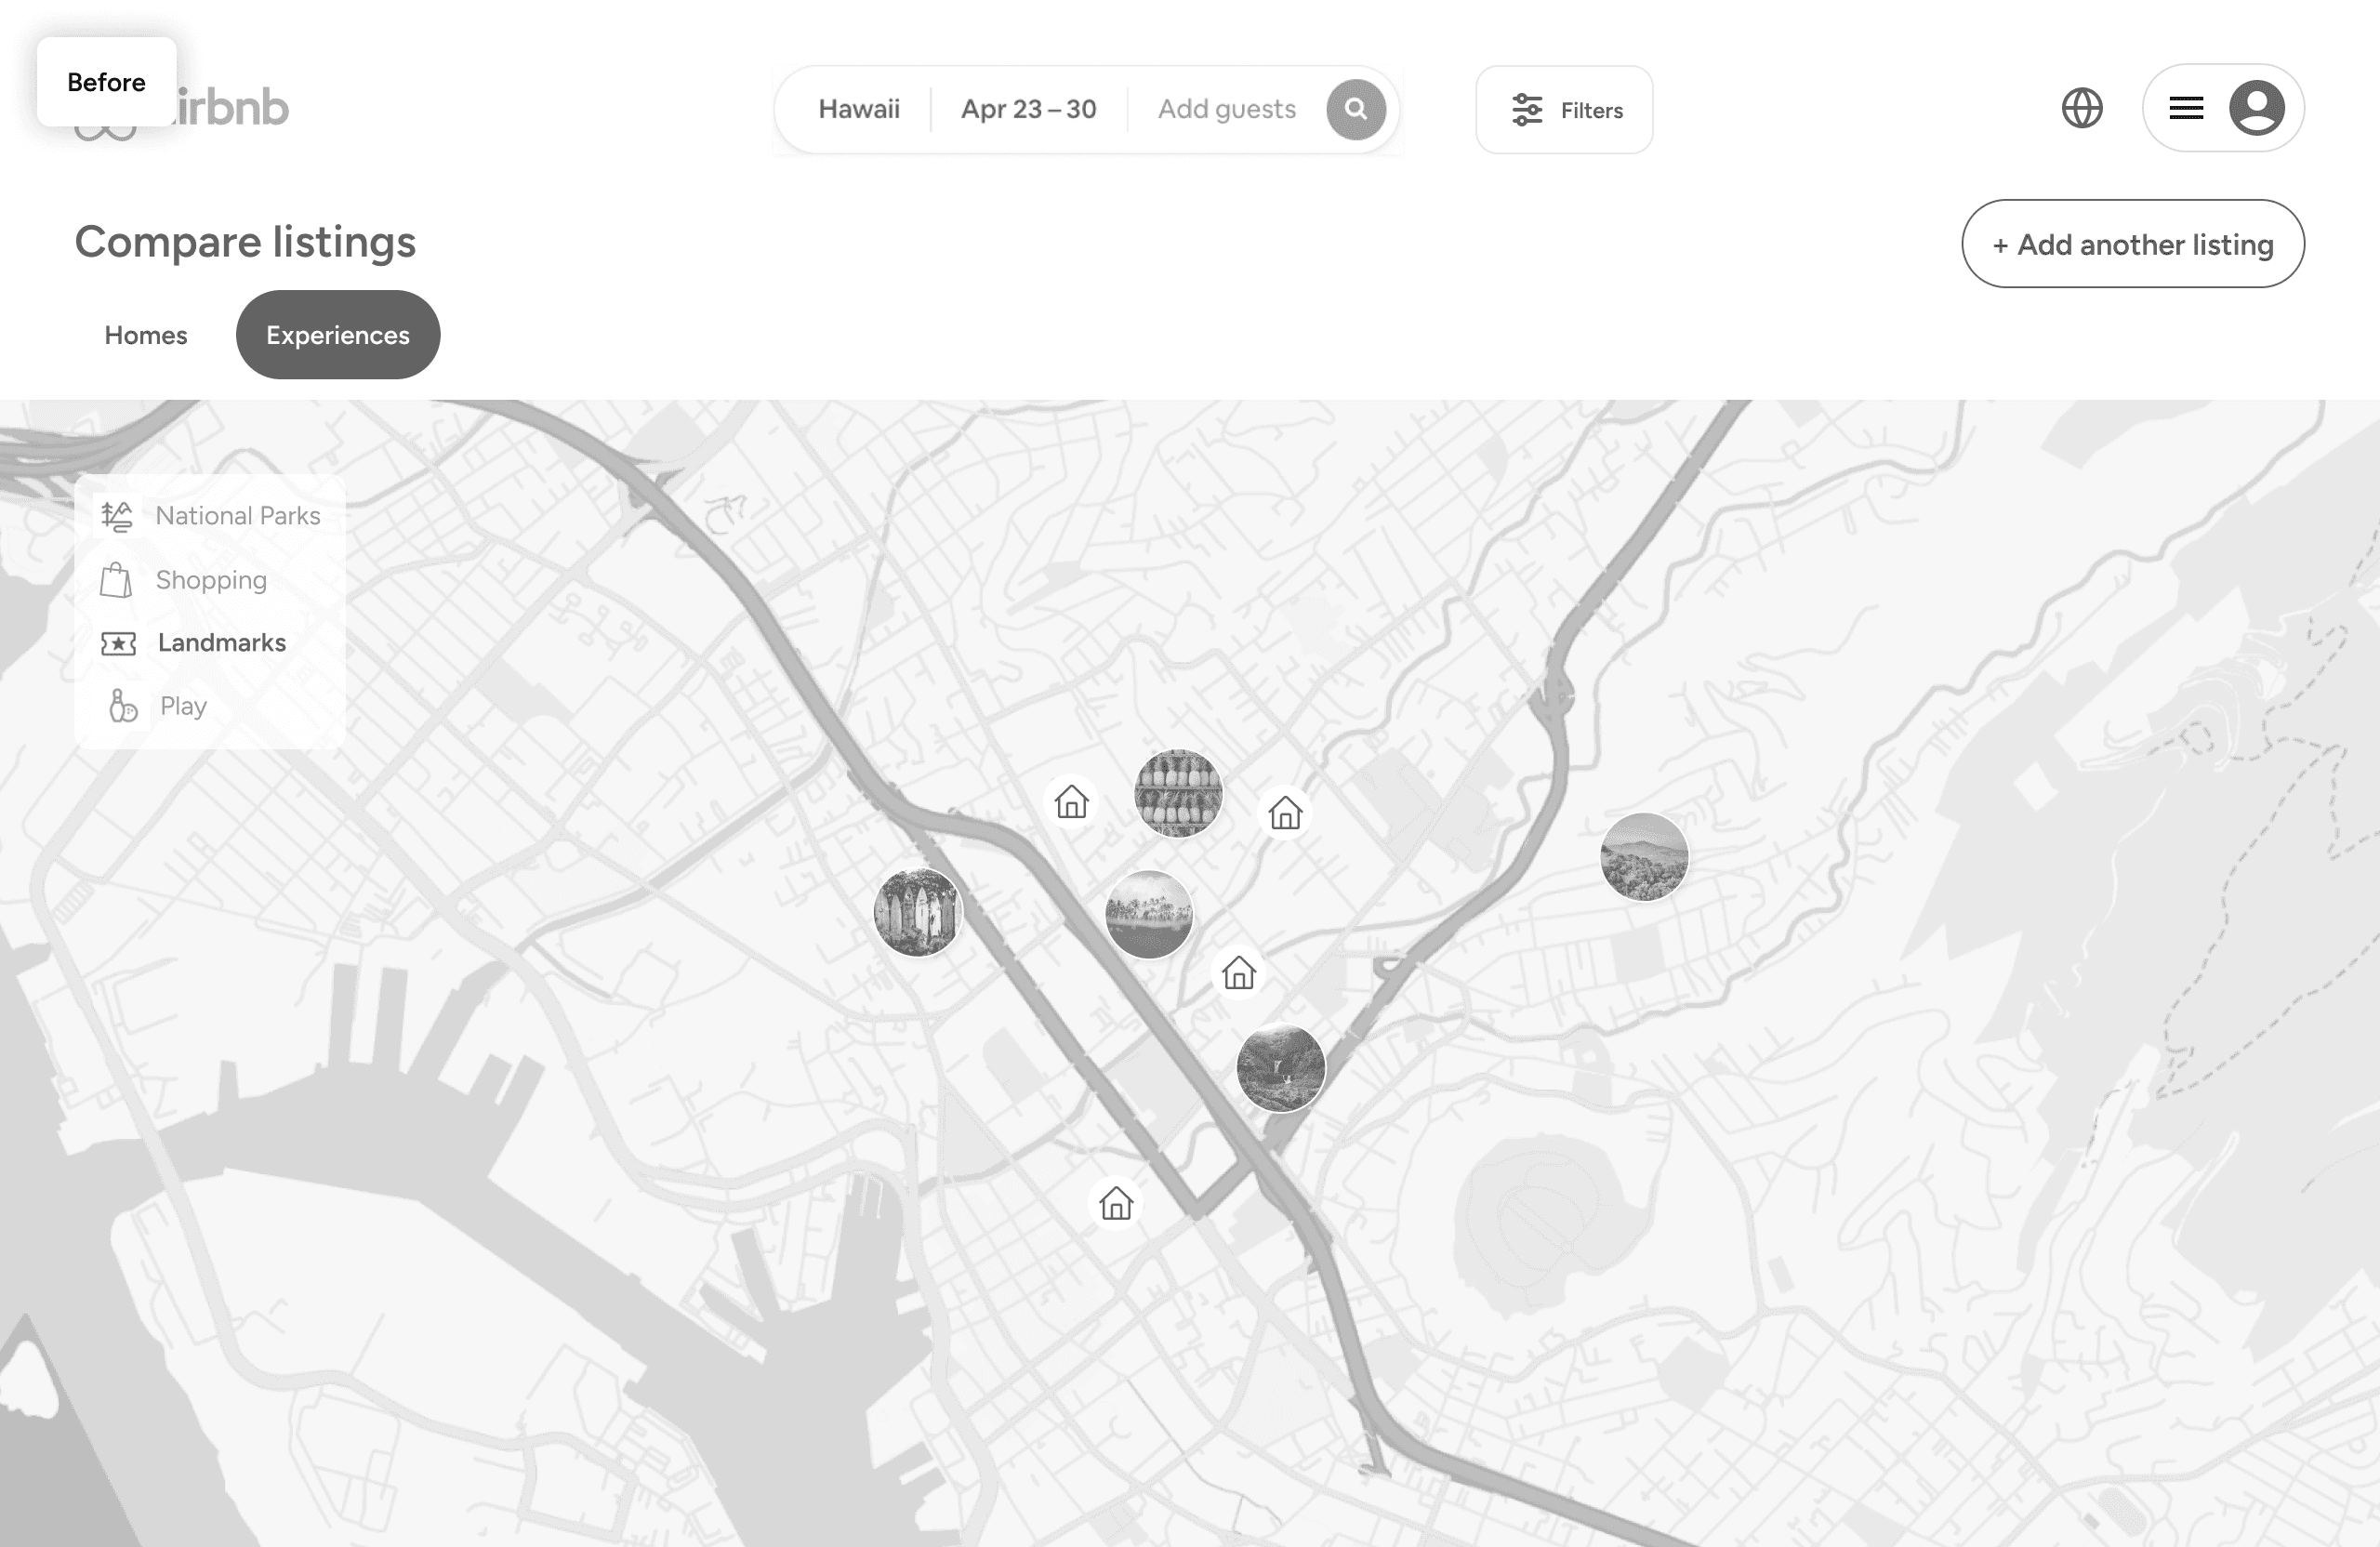Open the Add guests selector
Screen dimensions: 2380x1547
pos(1226,109)
